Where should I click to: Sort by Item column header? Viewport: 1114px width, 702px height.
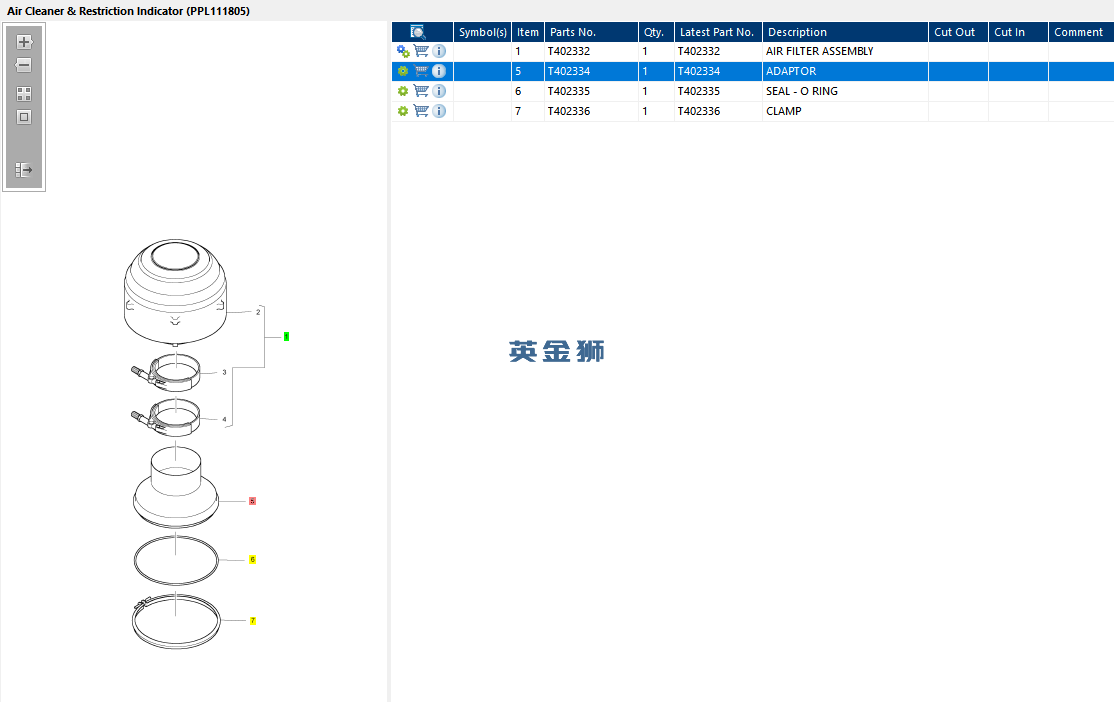click(528, 32)
